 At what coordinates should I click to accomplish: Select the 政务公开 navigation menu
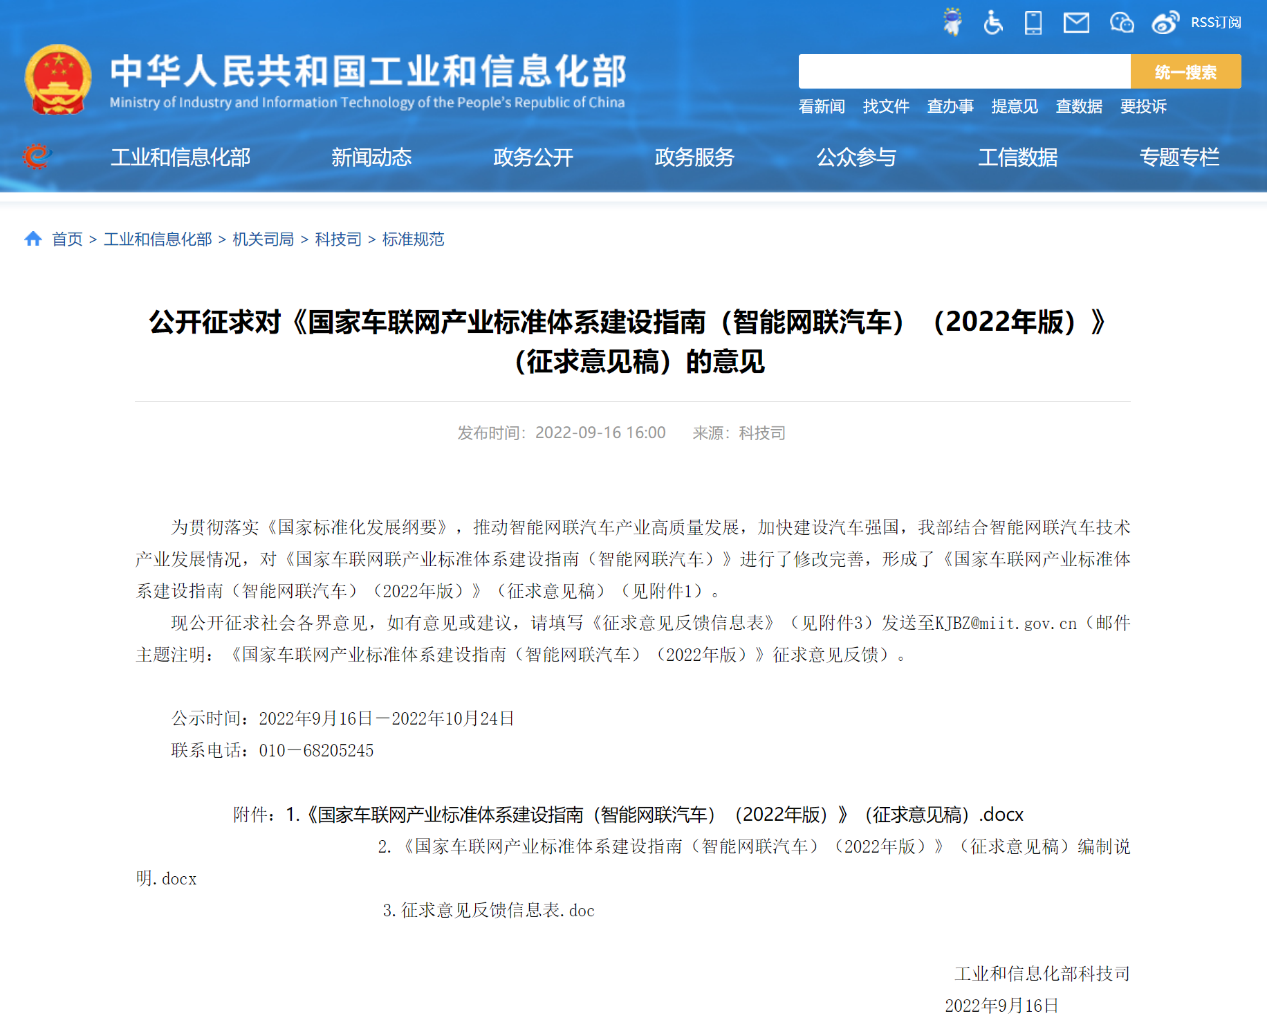(x=533, y=157)
